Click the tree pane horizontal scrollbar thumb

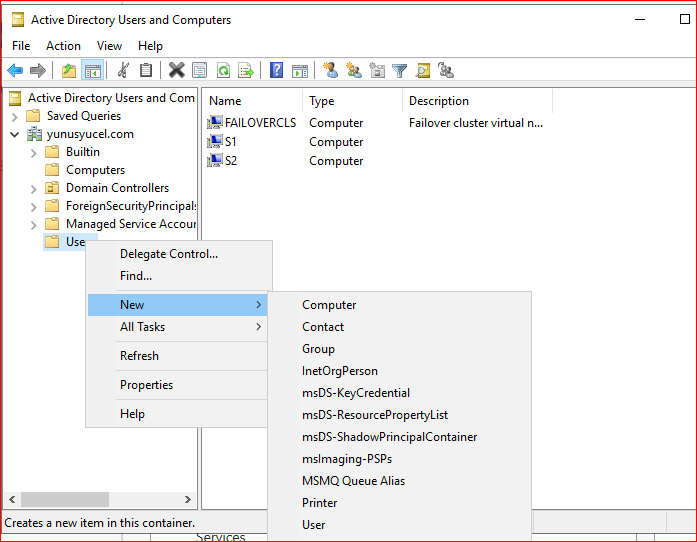[65, 499]
